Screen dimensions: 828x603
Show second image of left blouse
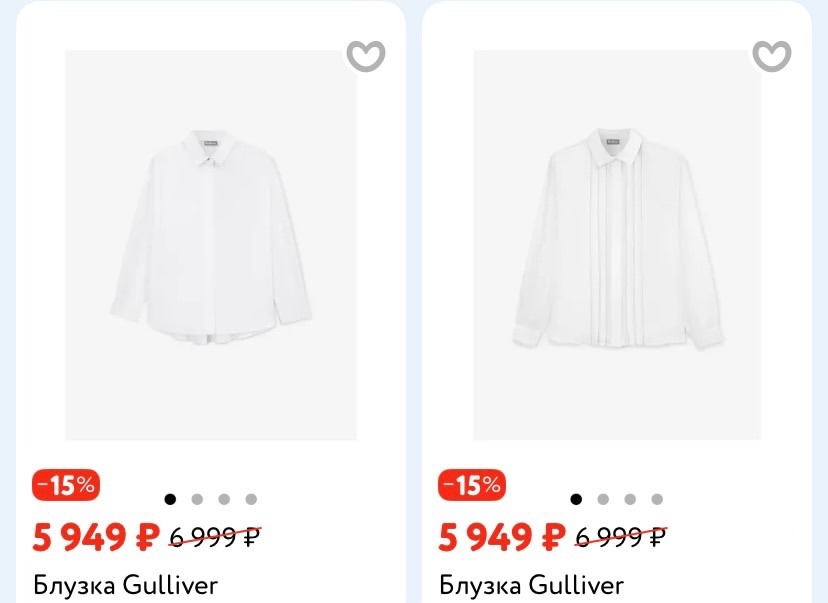197,499
